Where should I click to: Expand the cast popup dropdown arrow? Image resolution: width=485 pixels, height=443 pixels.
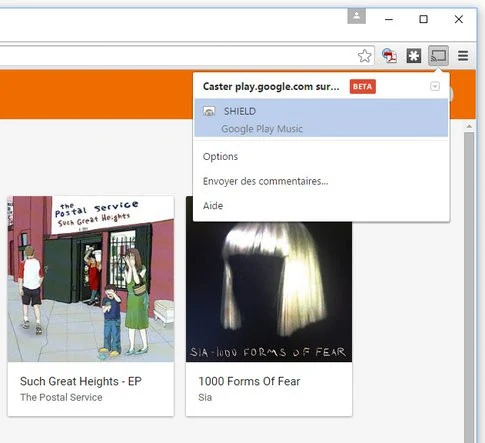point(435,87)
